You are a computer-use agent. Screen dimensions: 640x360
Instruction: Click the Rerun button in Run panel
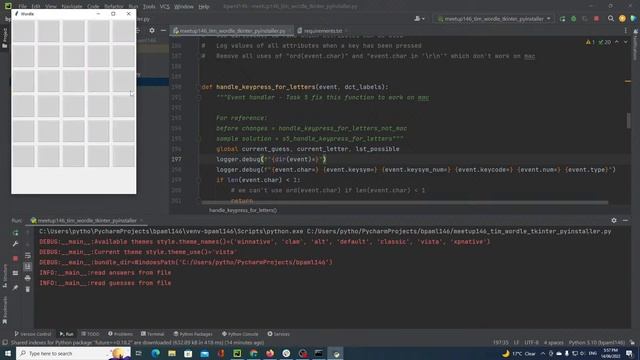tap(16, 233)
